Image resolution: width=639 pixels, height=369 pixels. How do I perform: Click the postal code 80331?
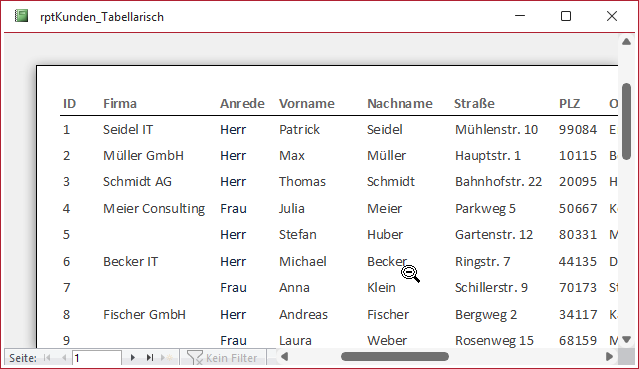[x=578, y=235]
